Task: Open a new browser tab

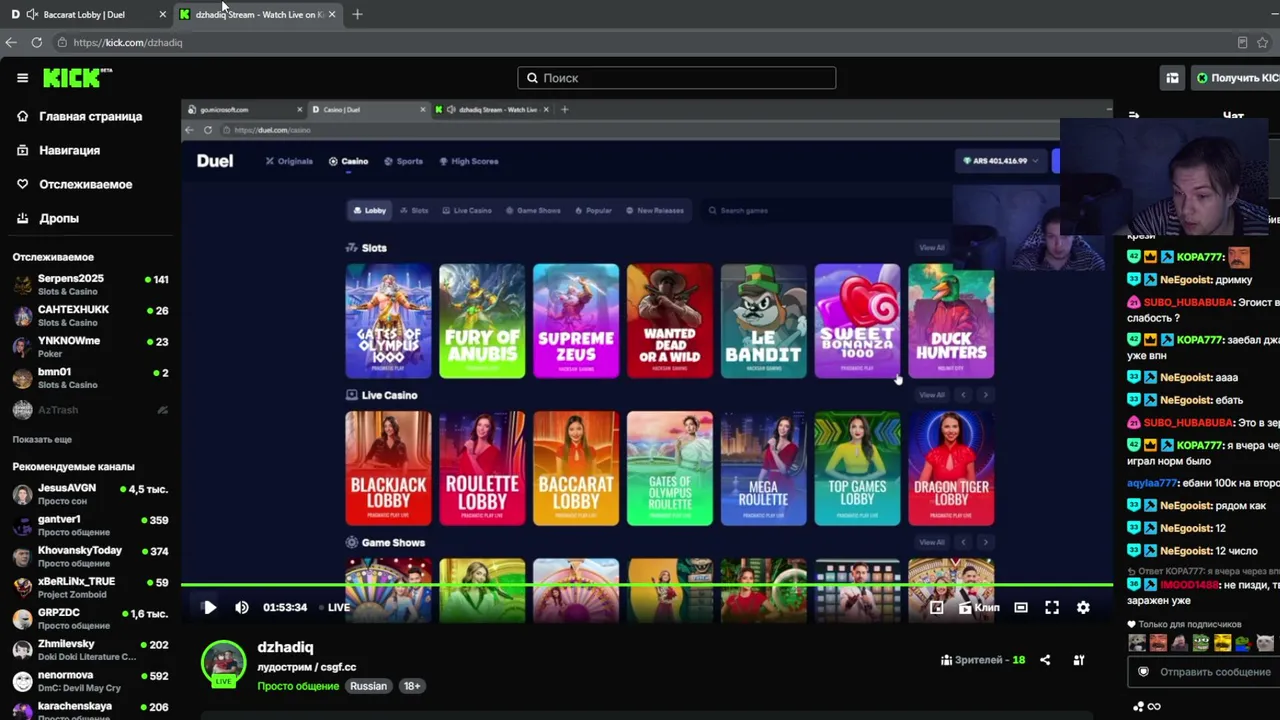Action: point(357,14)
